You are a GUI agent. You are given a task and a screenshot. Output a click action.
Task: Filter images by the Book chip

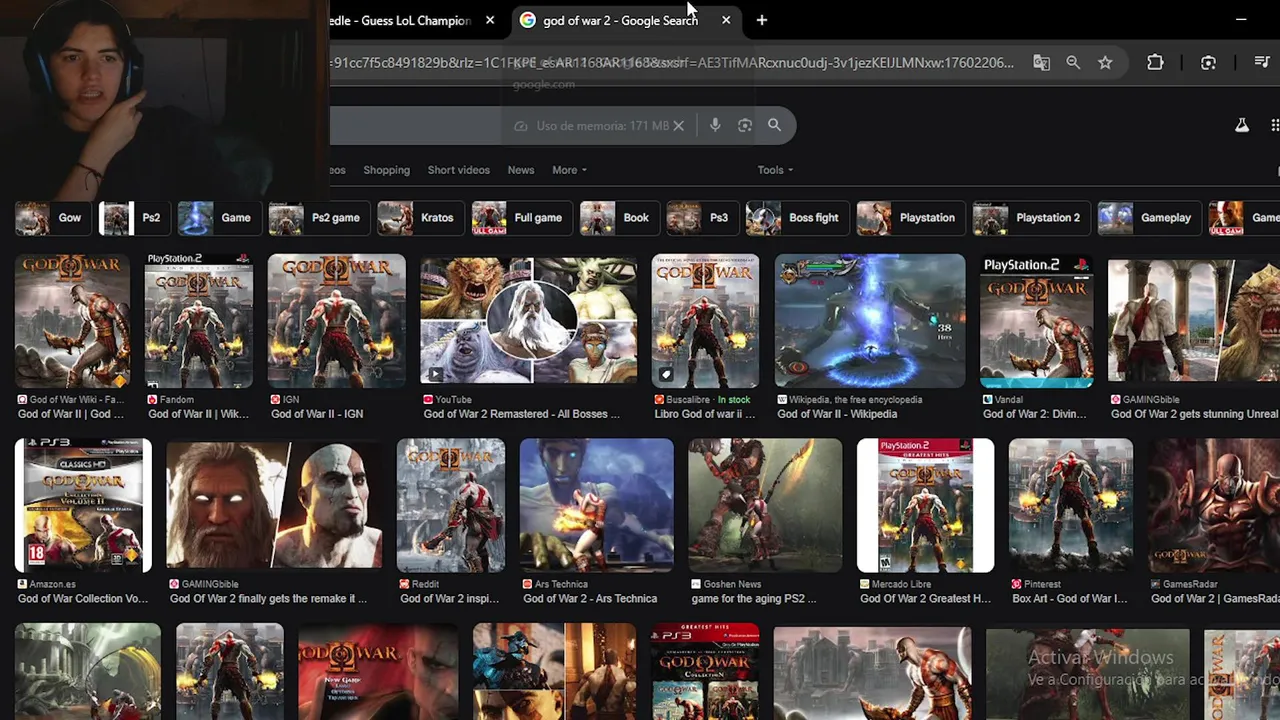point(618,218)
